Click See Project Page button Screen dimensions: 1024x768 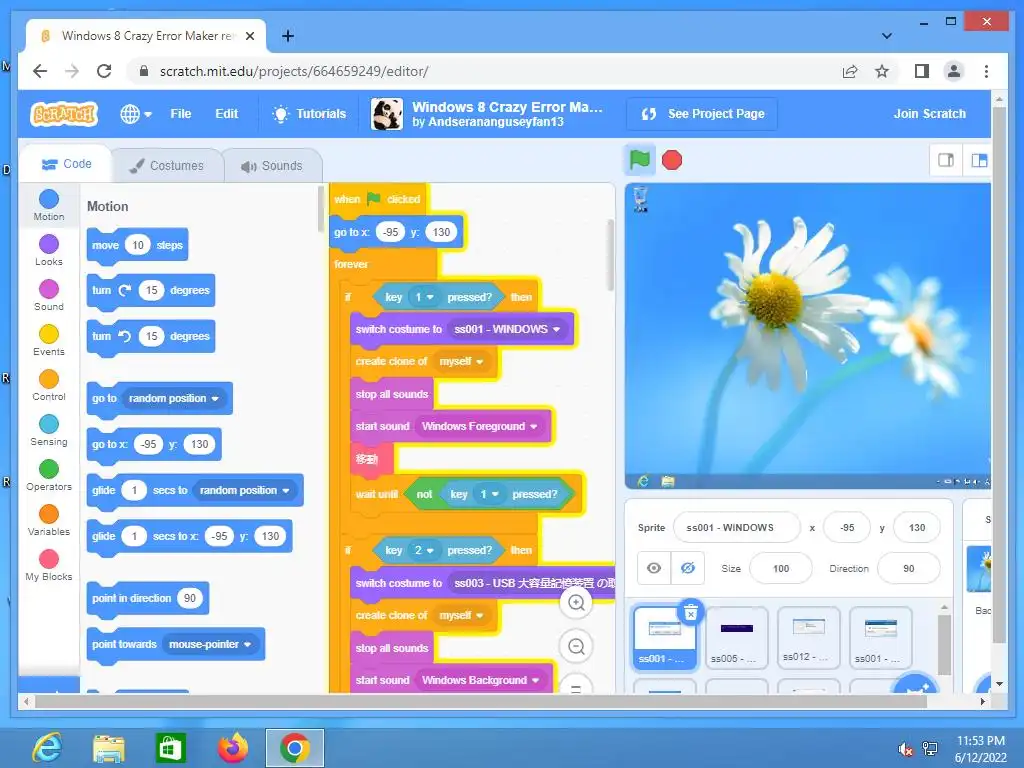(x=702, y=114)
